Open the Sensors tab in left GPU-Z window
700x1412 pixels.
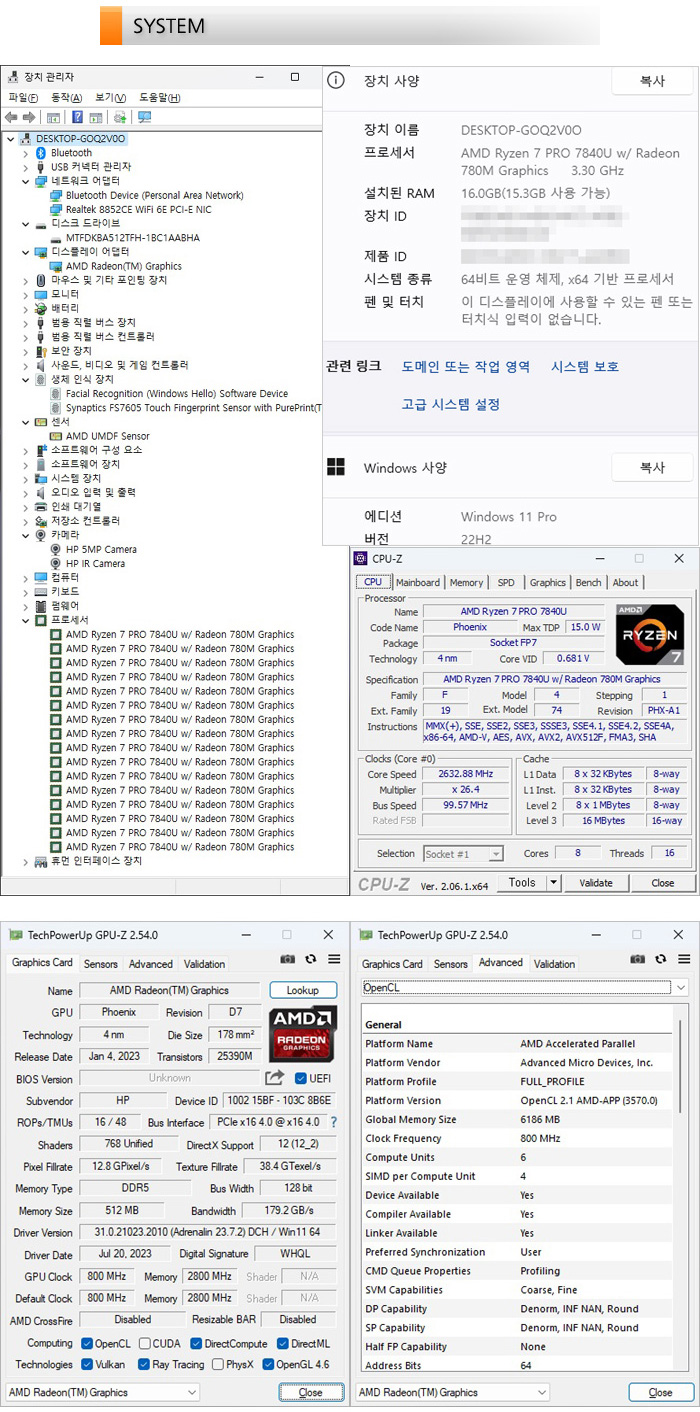(x=100, y=964)
